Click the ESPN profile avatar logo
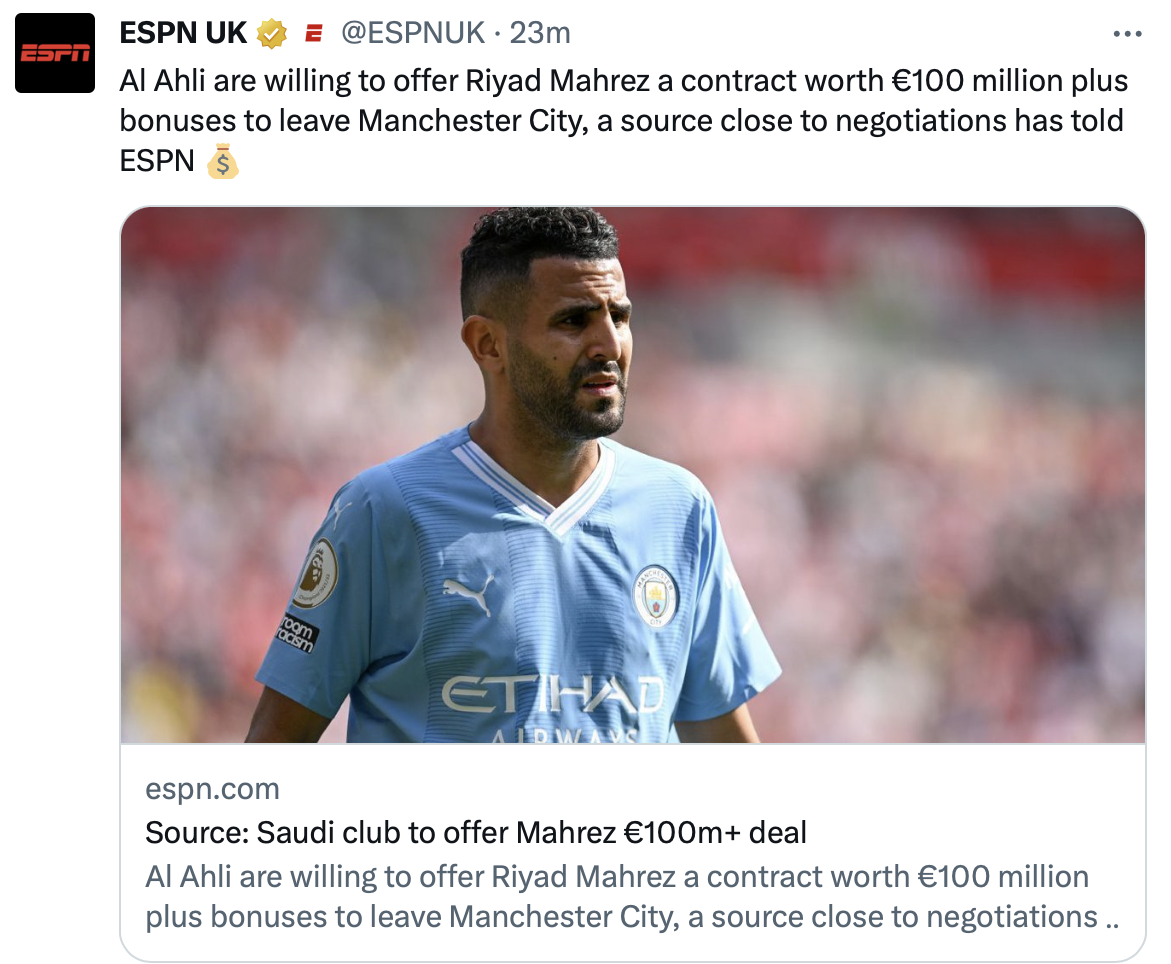The image size is (1171, 964). click(55, 53)
